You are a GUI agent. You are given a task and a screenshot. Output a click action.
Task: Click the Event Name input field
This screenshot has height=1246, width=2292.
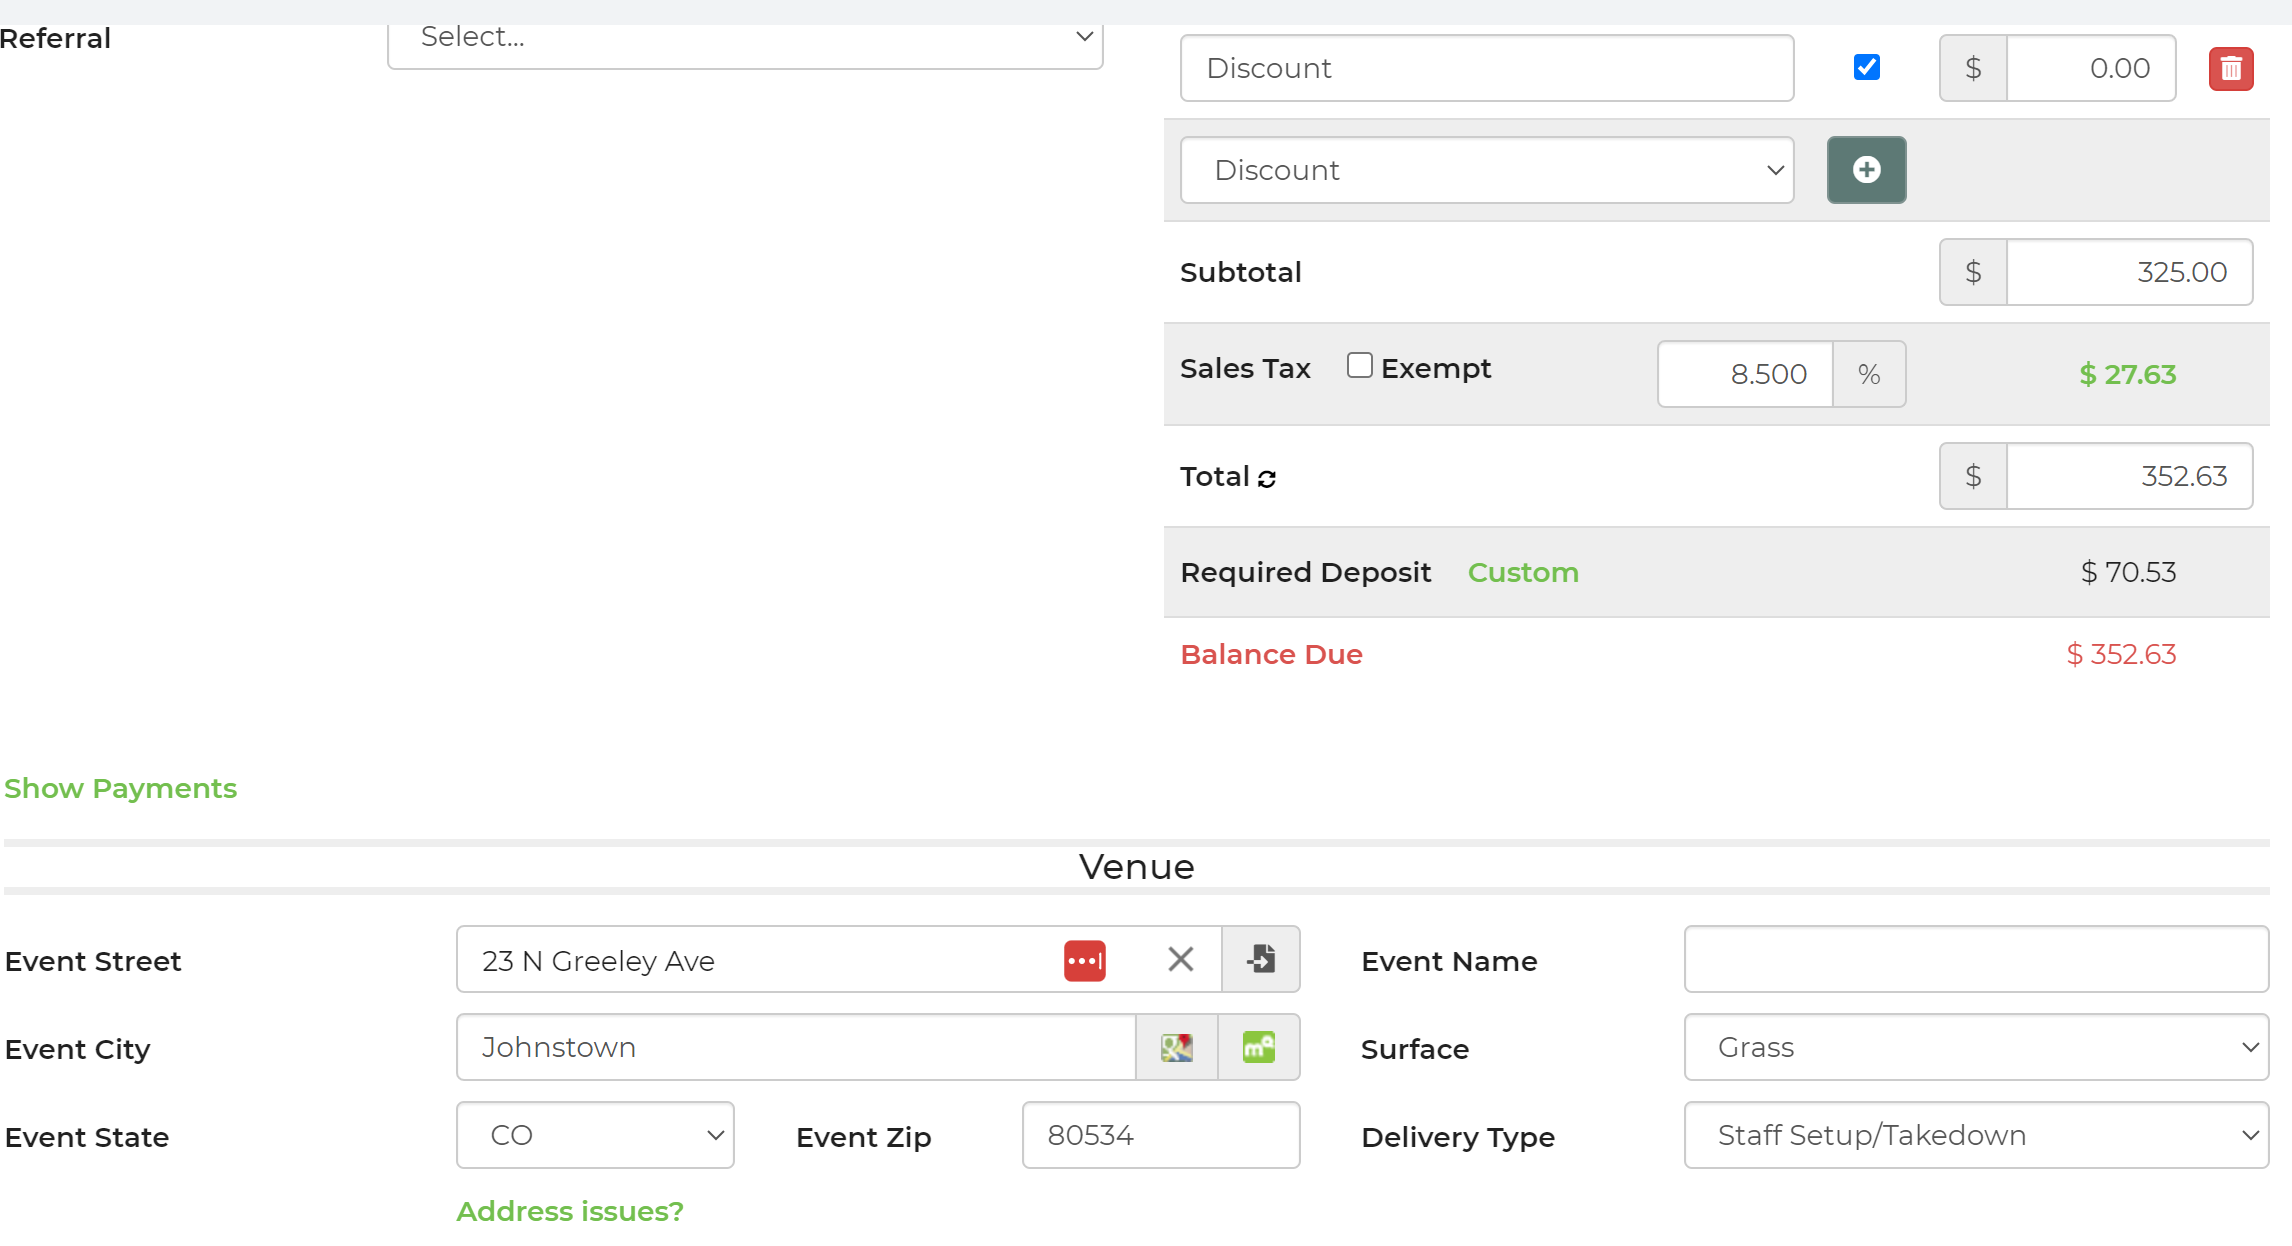(x=1975, y=960)
